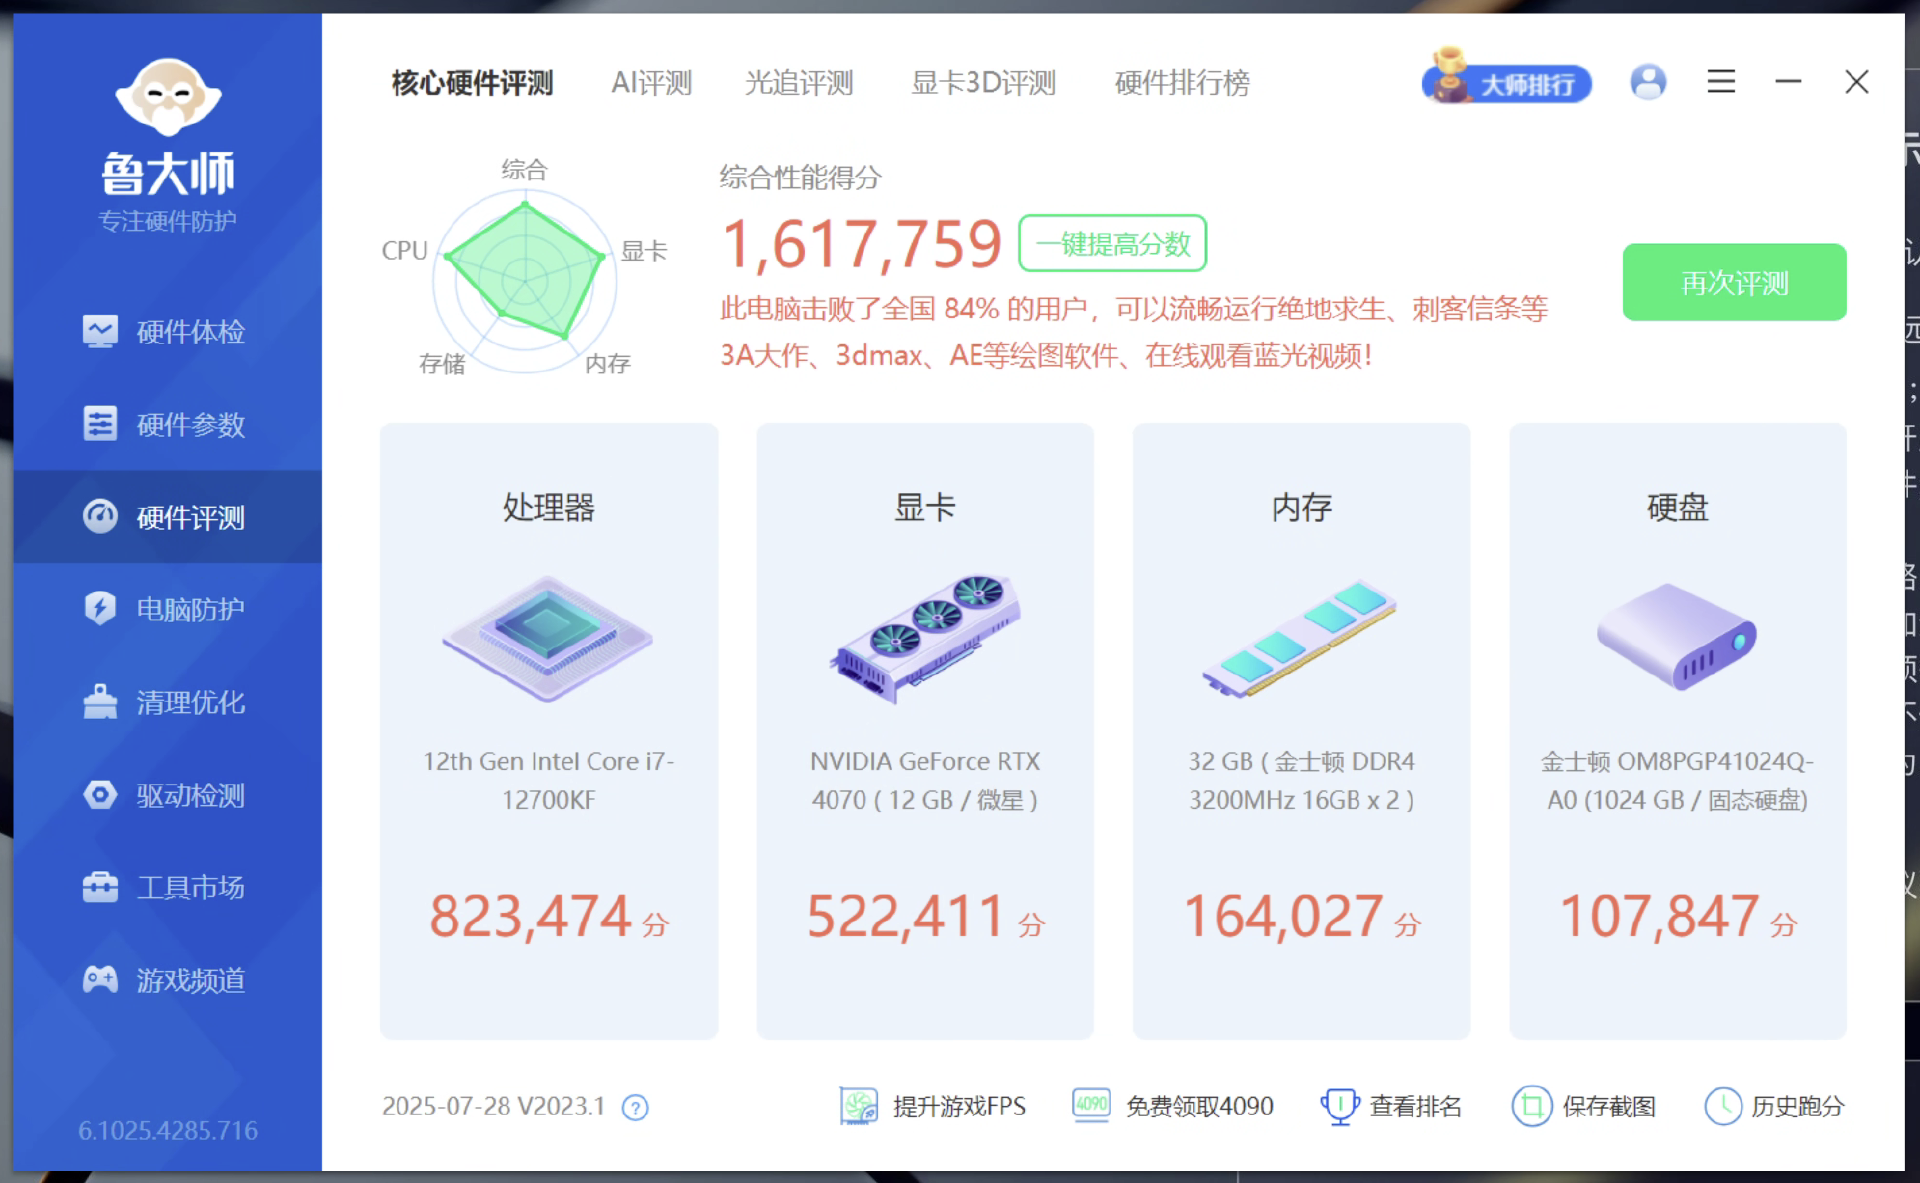Click the memory stick illustration
The height and width of the screenshot is (1183, 1920).
click(x=1301, y=639)
